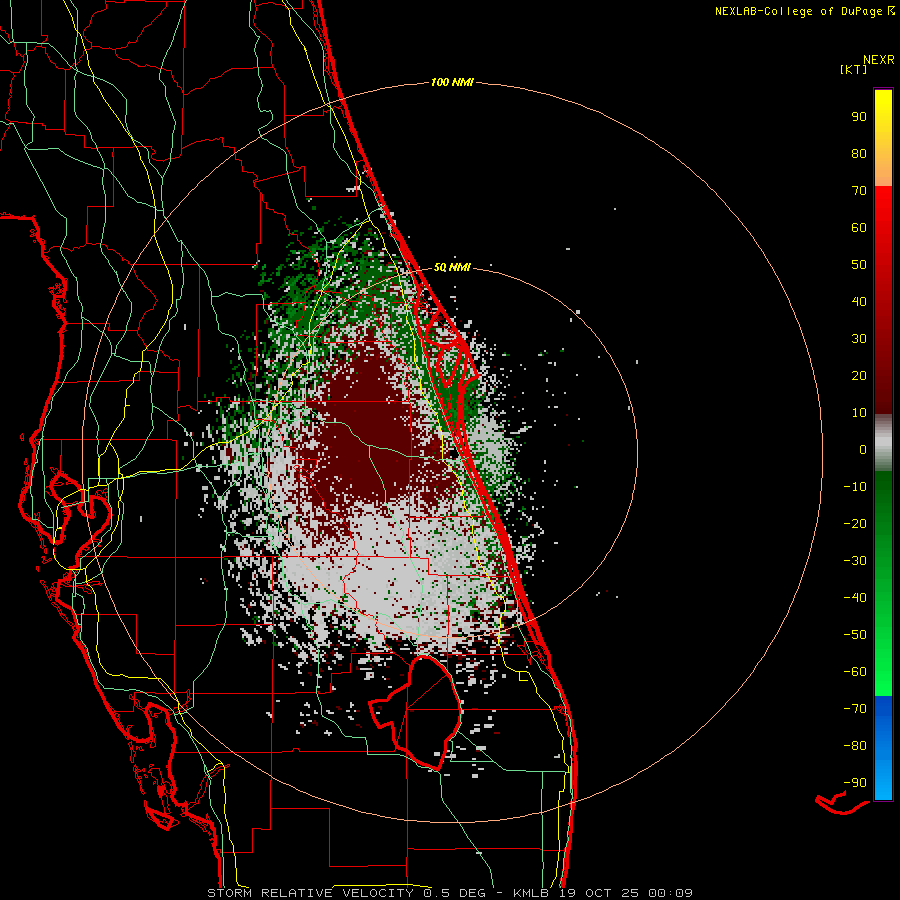Screen dimensions: 900x900
Task: Click the -10 value on velocity scale
Action: click(855, 487)
